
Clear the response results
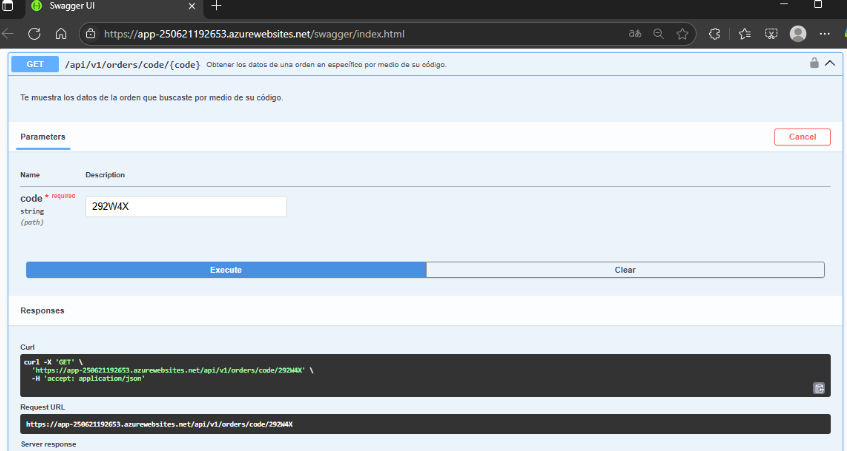click(x=626, y=270)
